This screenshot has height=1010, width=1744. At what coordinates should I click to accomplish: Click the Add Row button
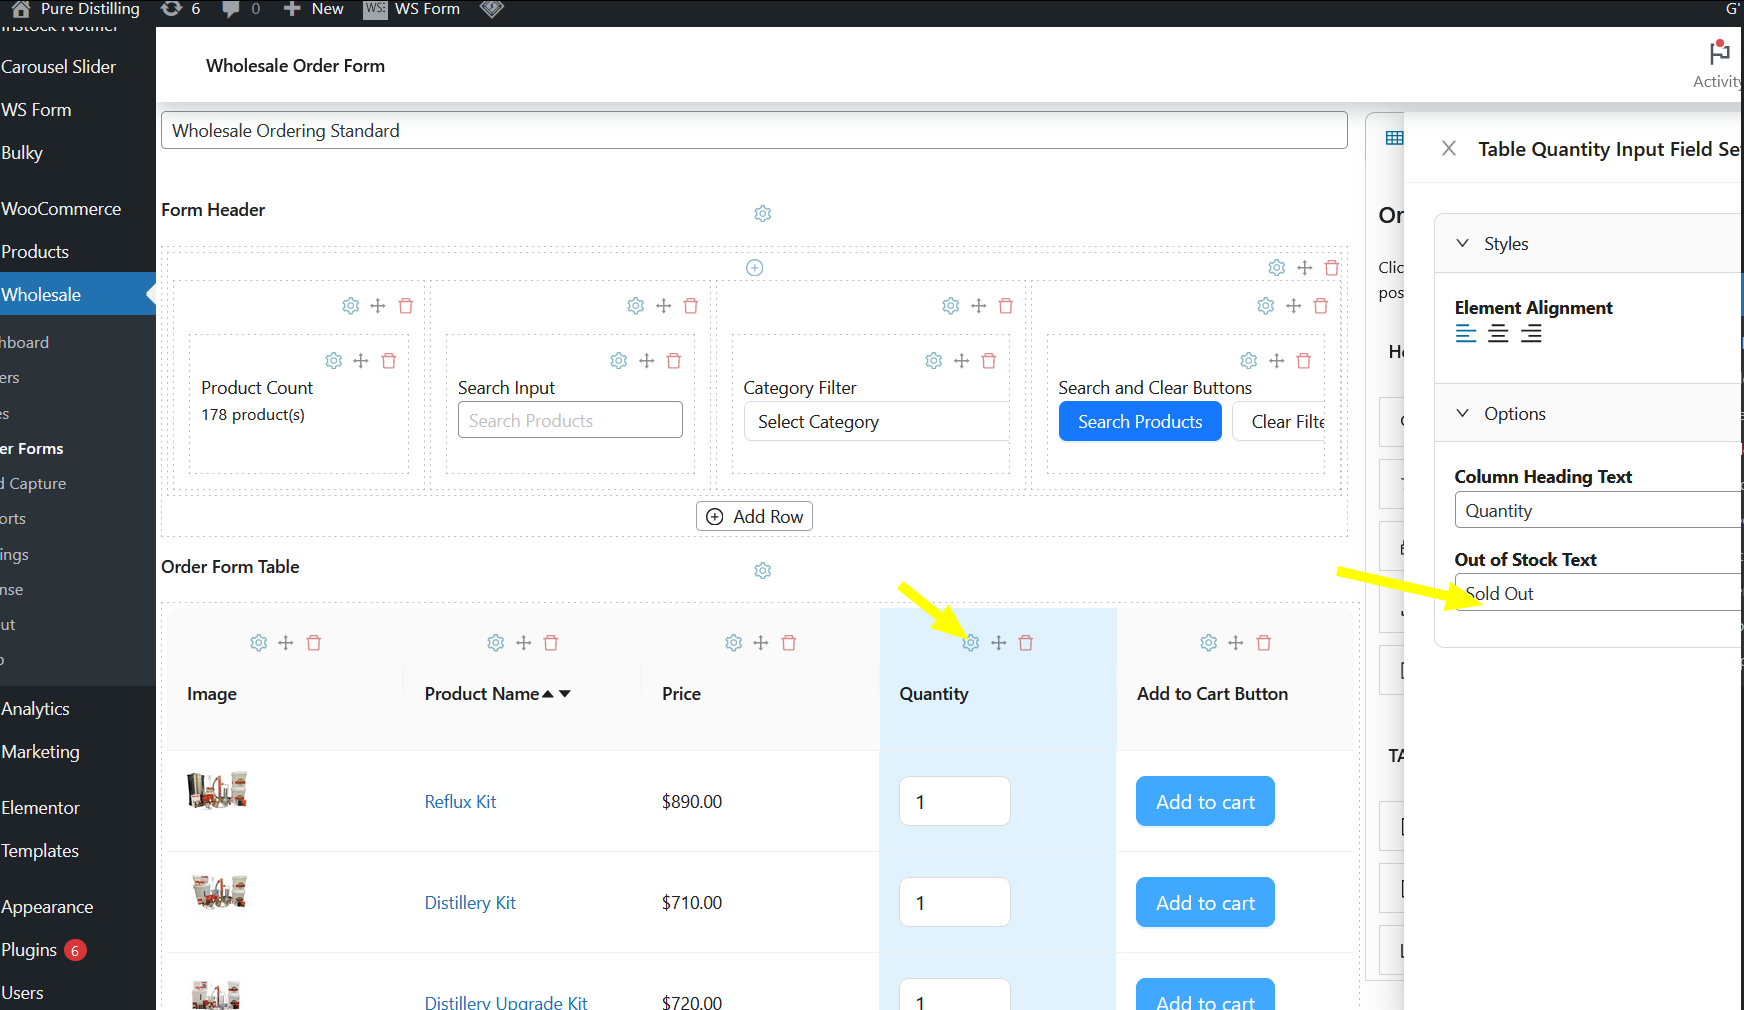coord(754,517)
